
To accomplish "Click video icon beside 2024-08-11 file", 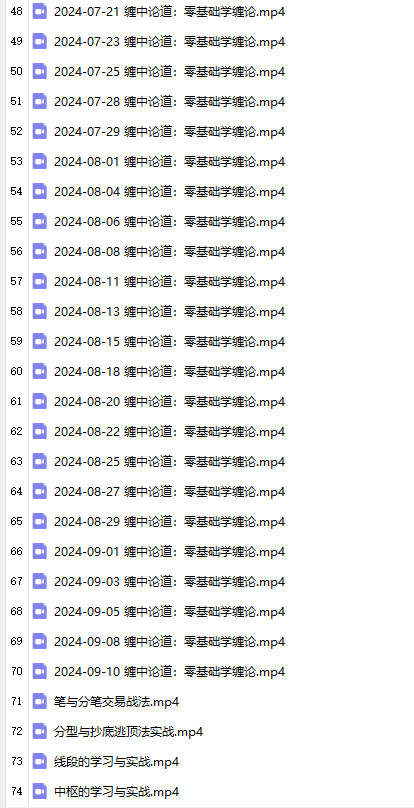I will [x=40, y=281].
